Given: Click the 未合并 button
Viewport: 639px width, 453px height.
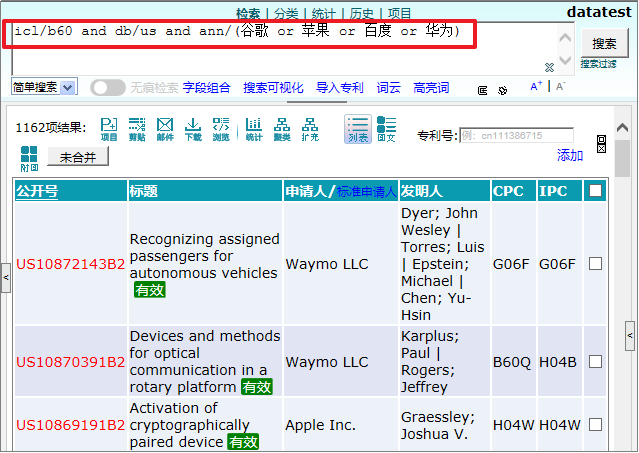Looking at the screenshot, I should (x=78, y=157).
